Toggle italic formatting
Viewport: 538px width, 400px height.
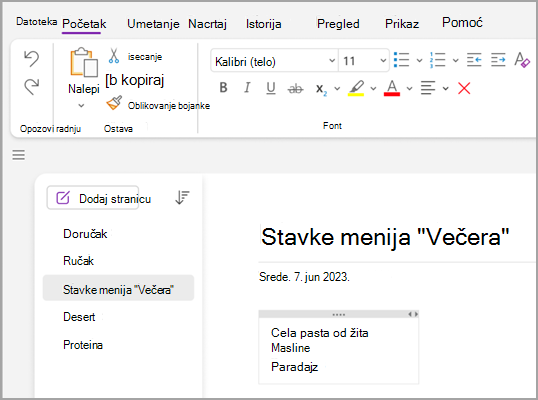pyautogui.click(x=247, y=88)
